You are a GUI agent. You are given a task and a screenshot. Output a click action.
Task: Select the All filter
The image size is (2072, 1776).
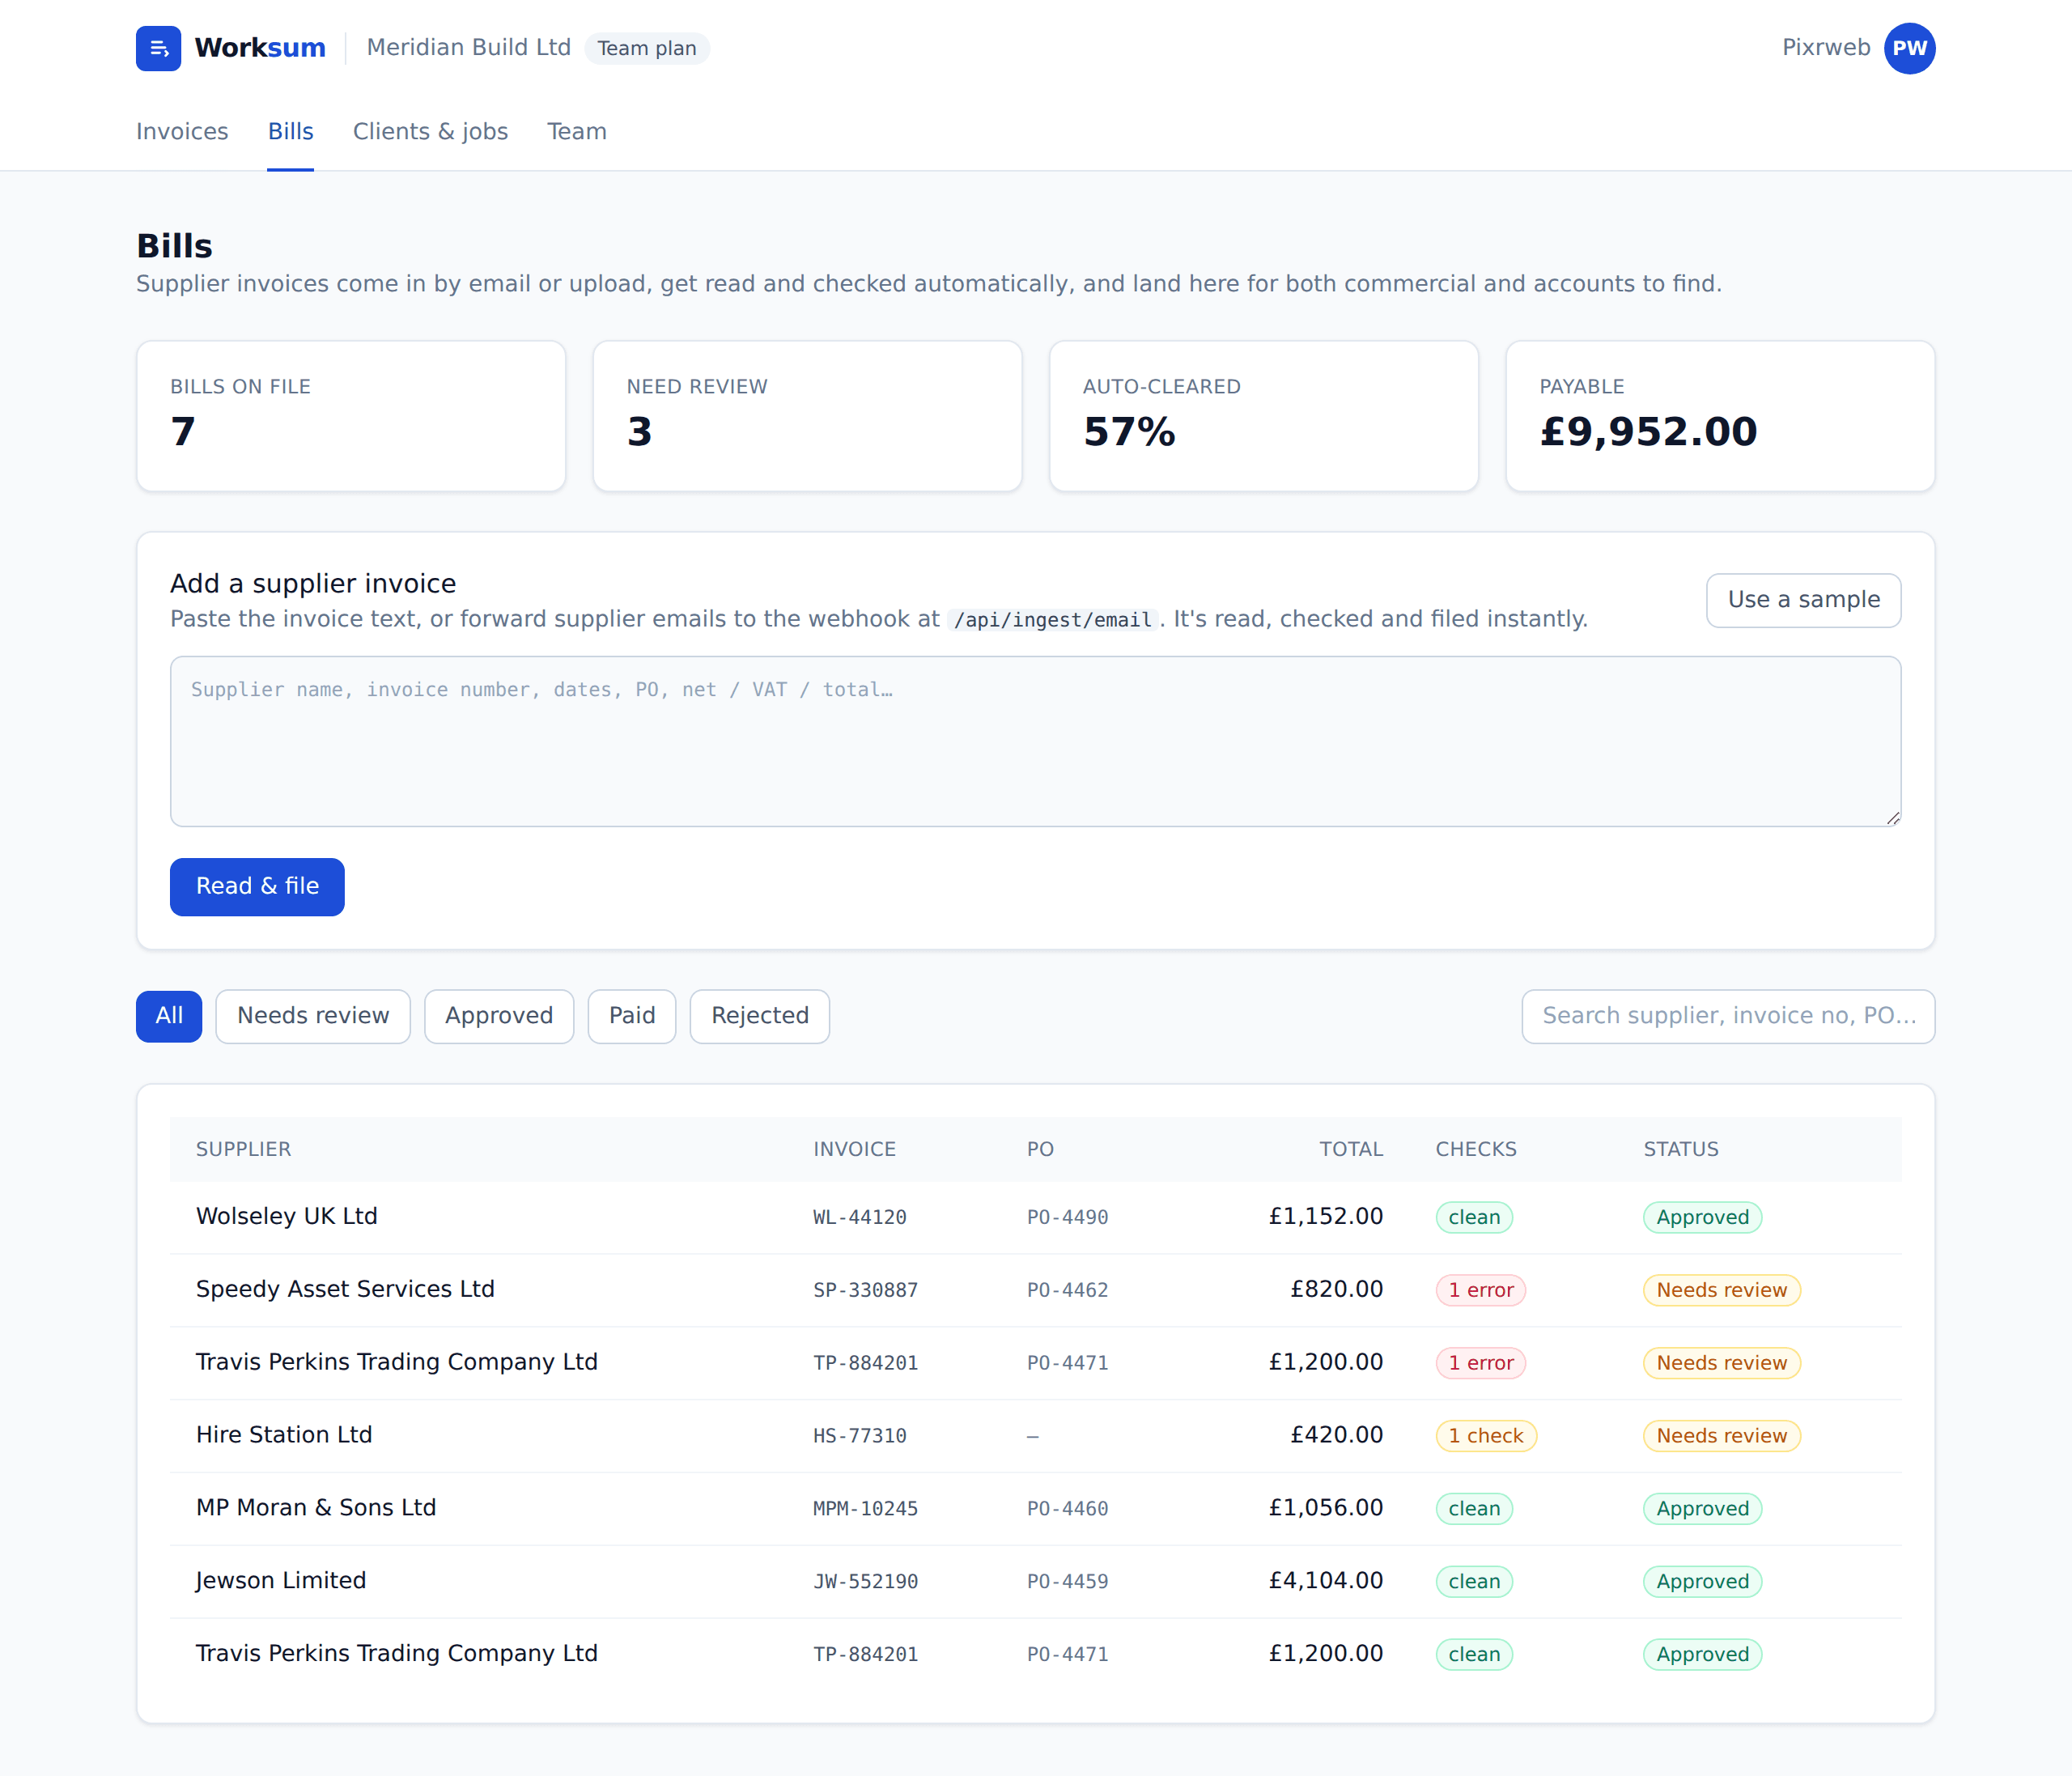pos(169,1016)
